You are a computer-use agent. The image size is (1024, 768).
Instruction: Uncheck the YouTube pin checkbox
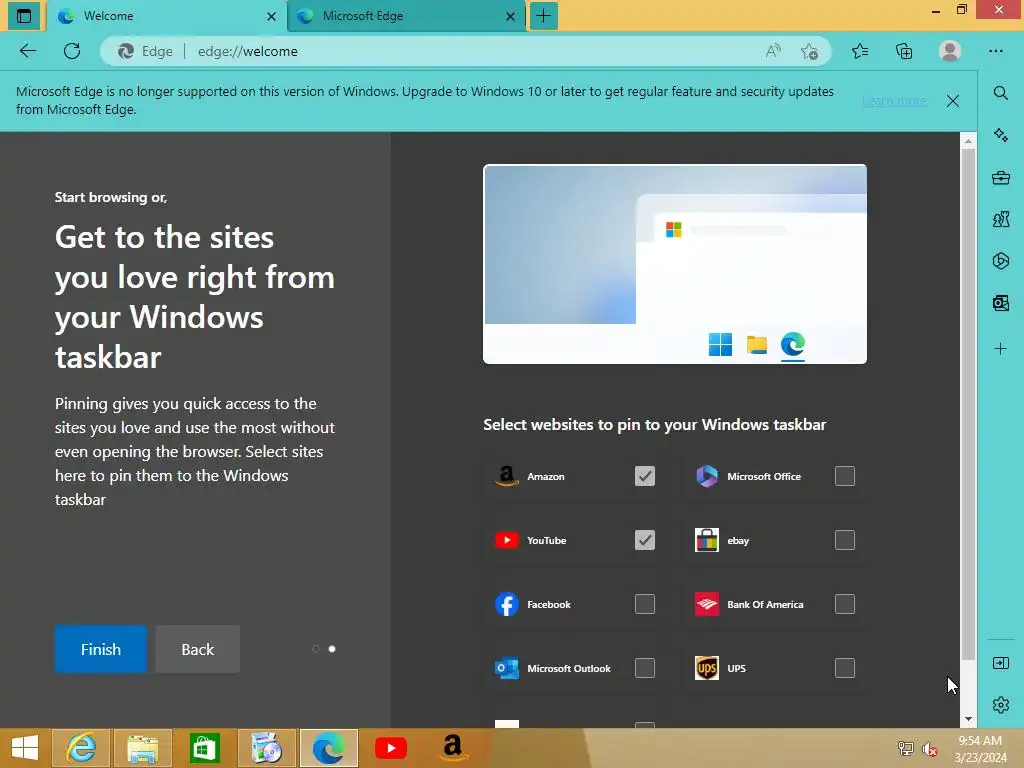pyautogui.click(x=645, y=540)
